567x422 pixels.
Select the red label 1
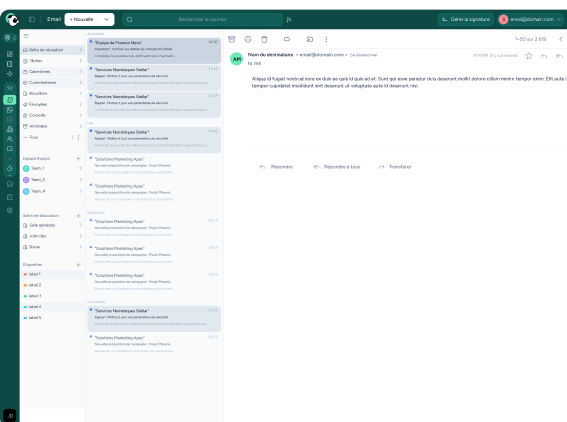pyautogui.click(x=52, y=274)
